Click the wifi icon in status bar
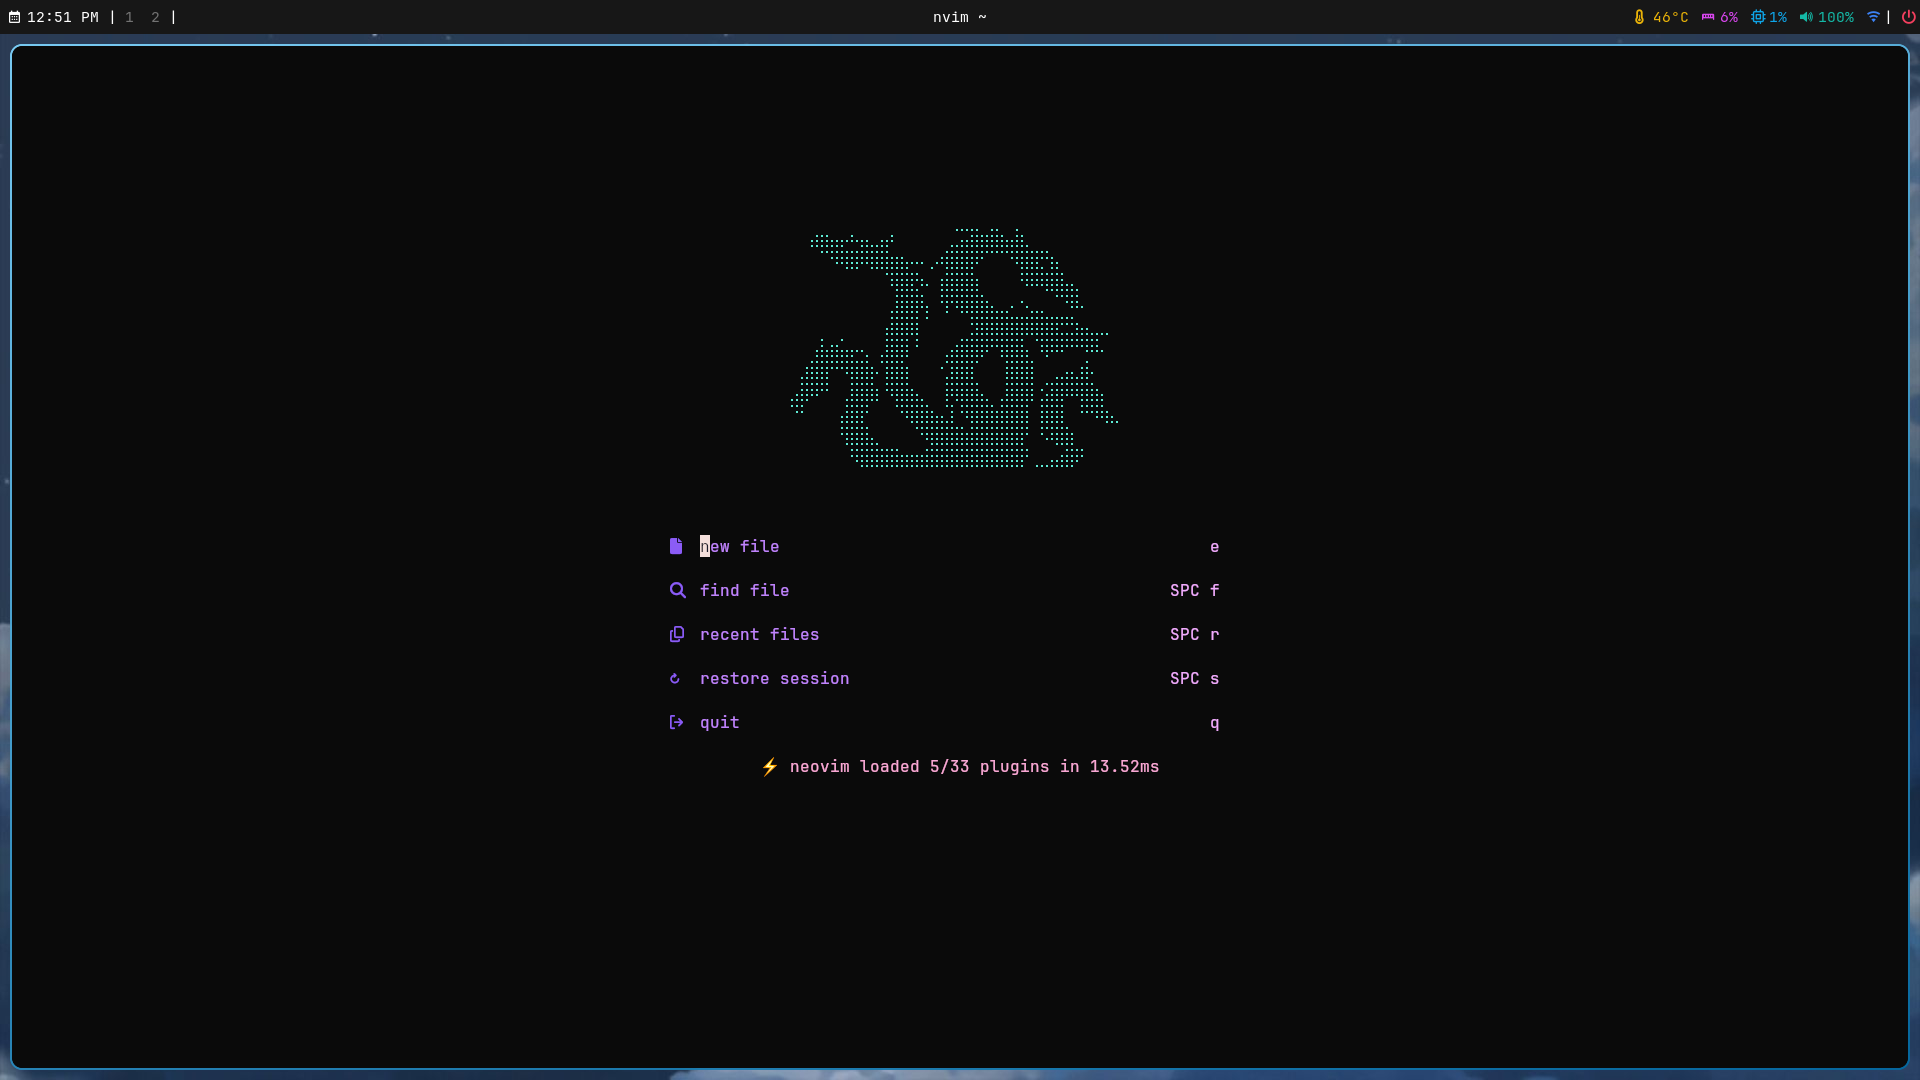1920x1080 pixels. coord(1873,17)
